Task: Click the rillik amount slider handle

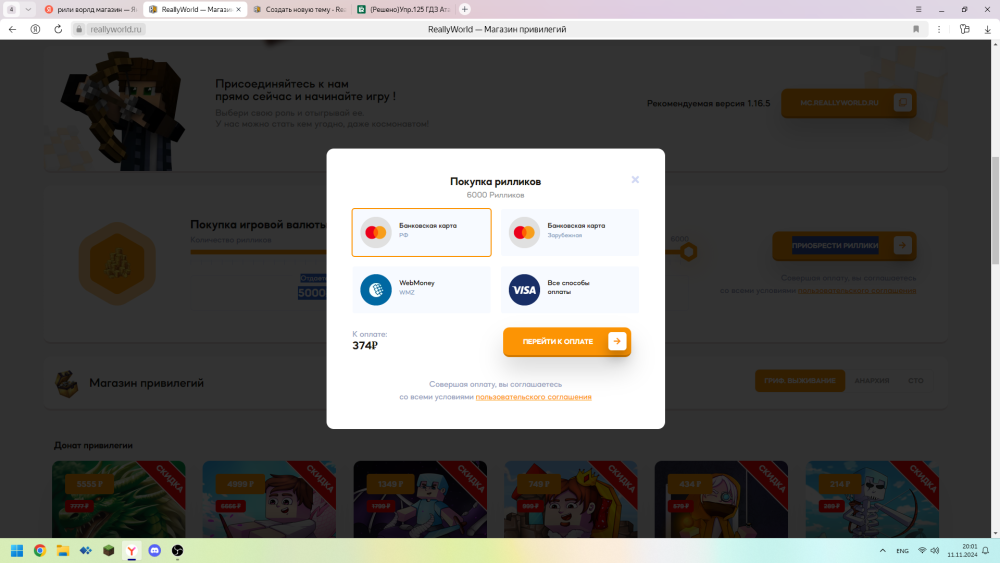Action: (x=688, y=252)
